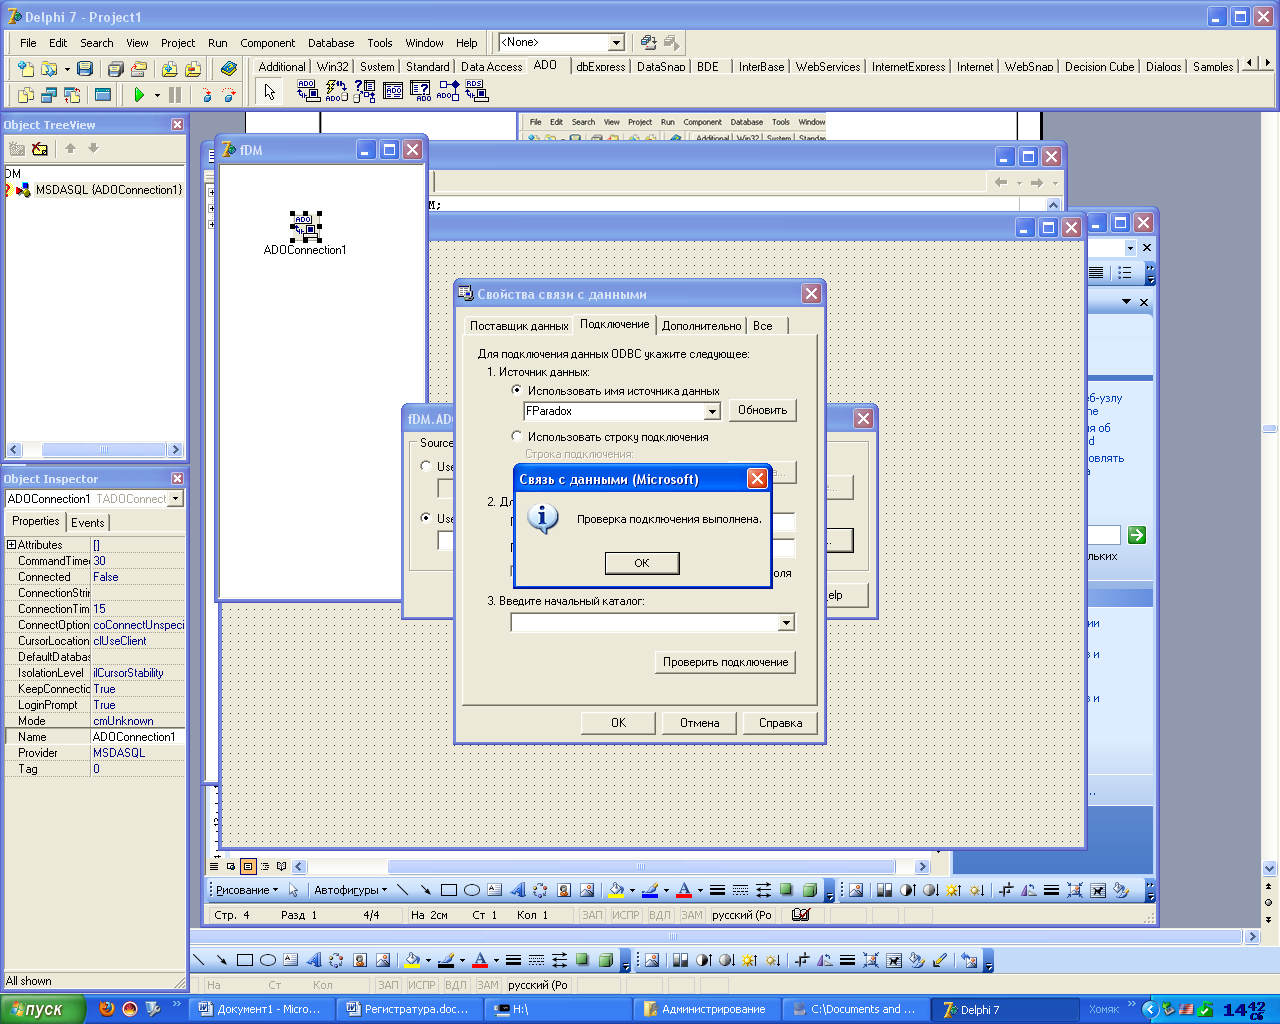The width and height of the screenshot is (1280, 1024).
Task: Click Crop icon in Word picture toolbar
Action: (x=1006, y=890)
